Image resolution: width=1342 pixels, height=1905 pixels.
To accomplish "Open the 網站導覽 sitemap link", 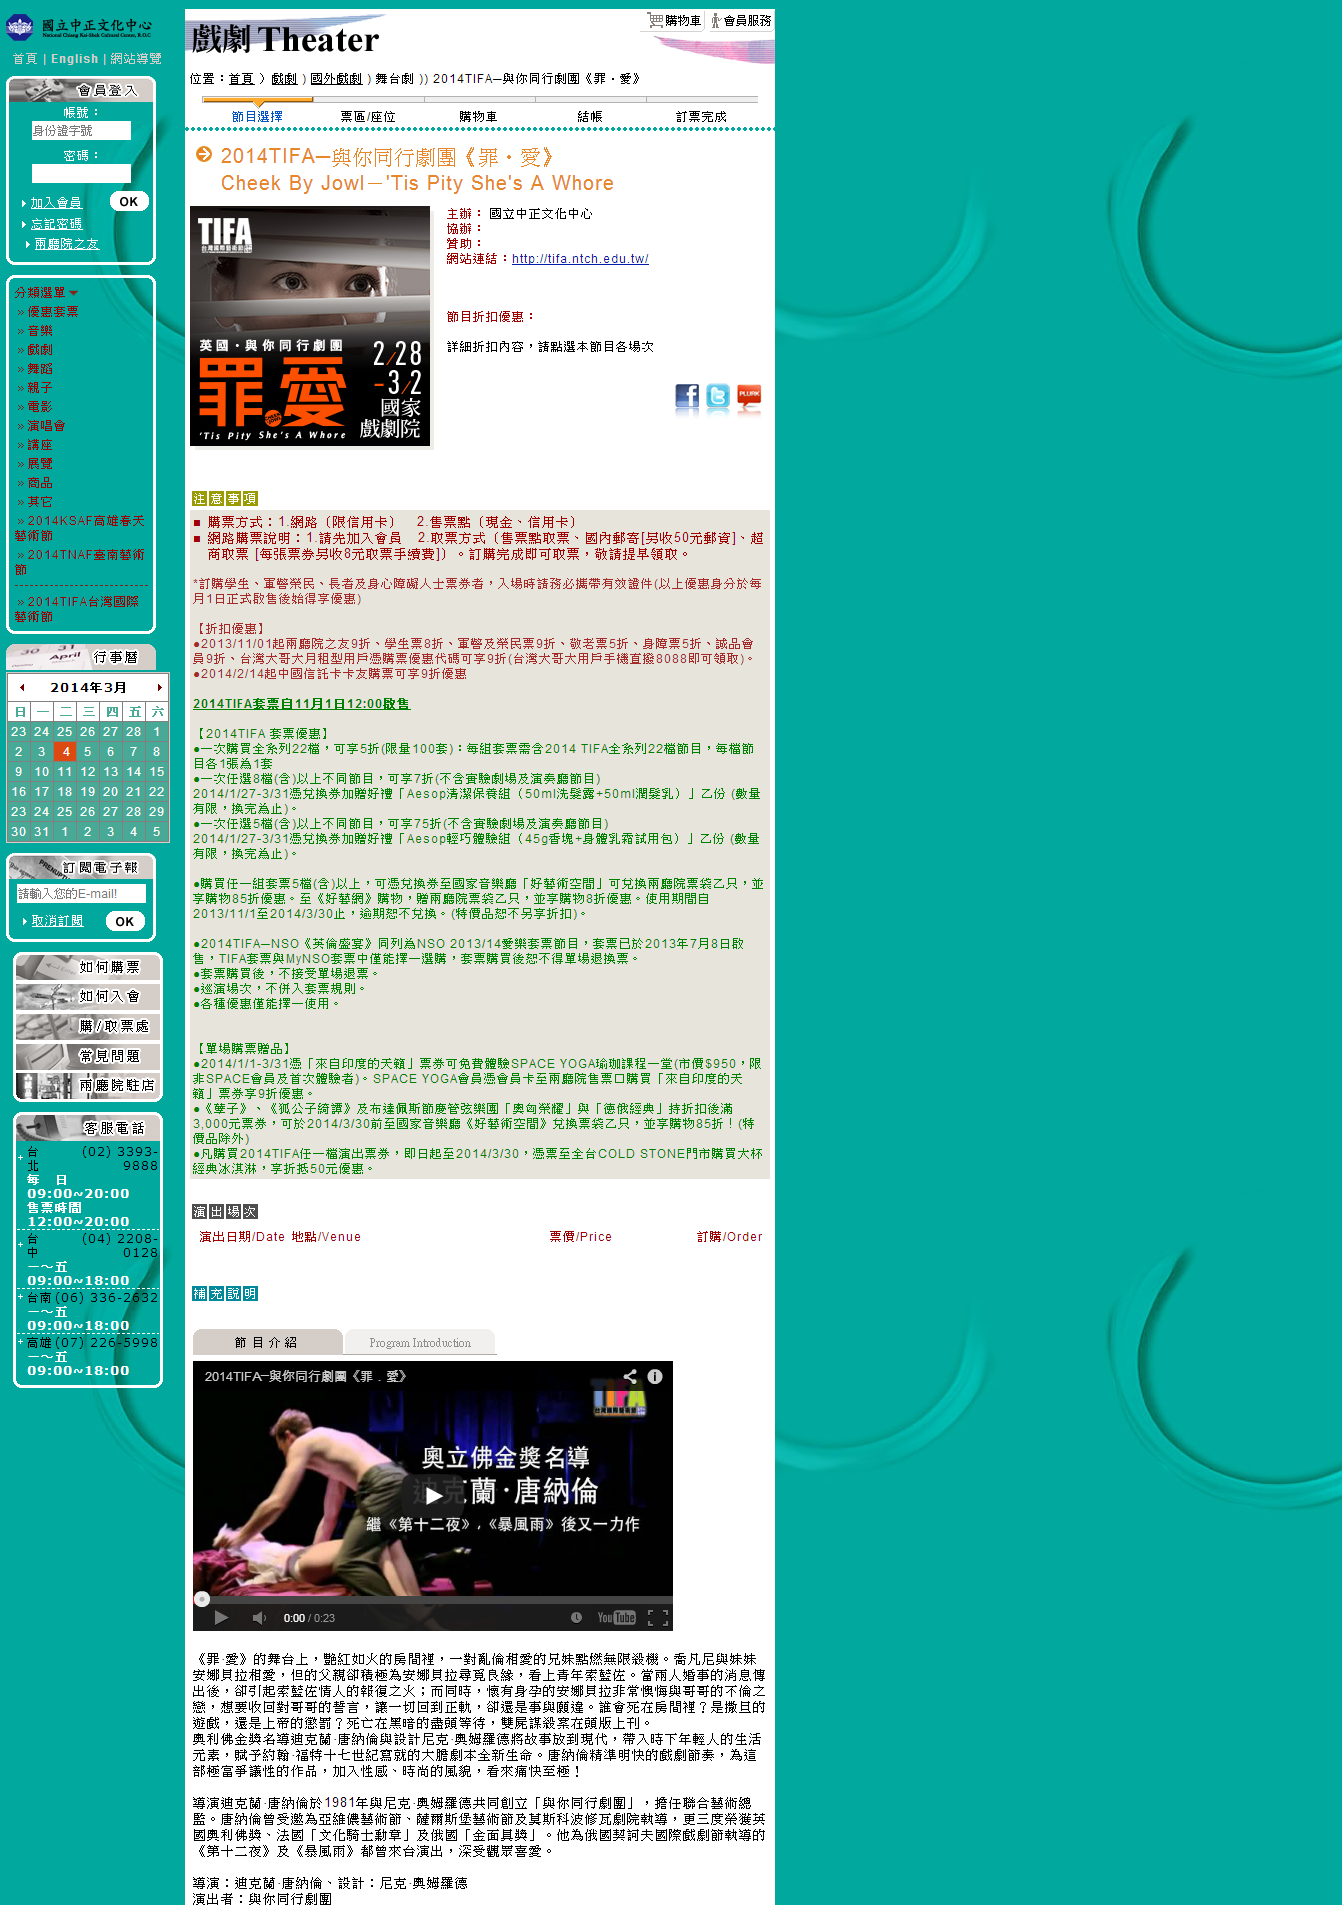I will coord(136,59).
